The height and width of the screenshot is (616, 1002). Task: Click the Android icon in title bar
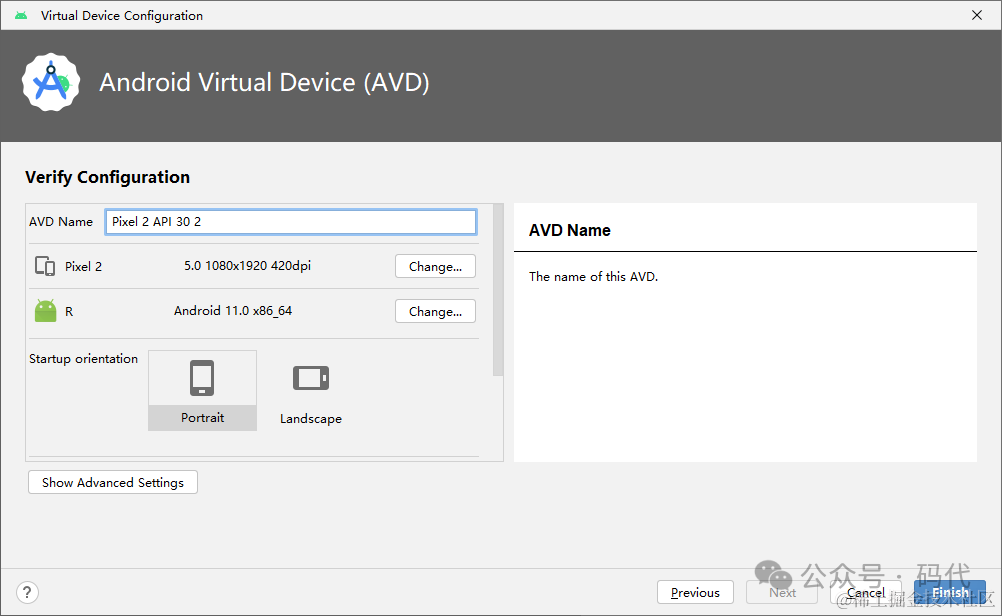(x=21, y=15)
